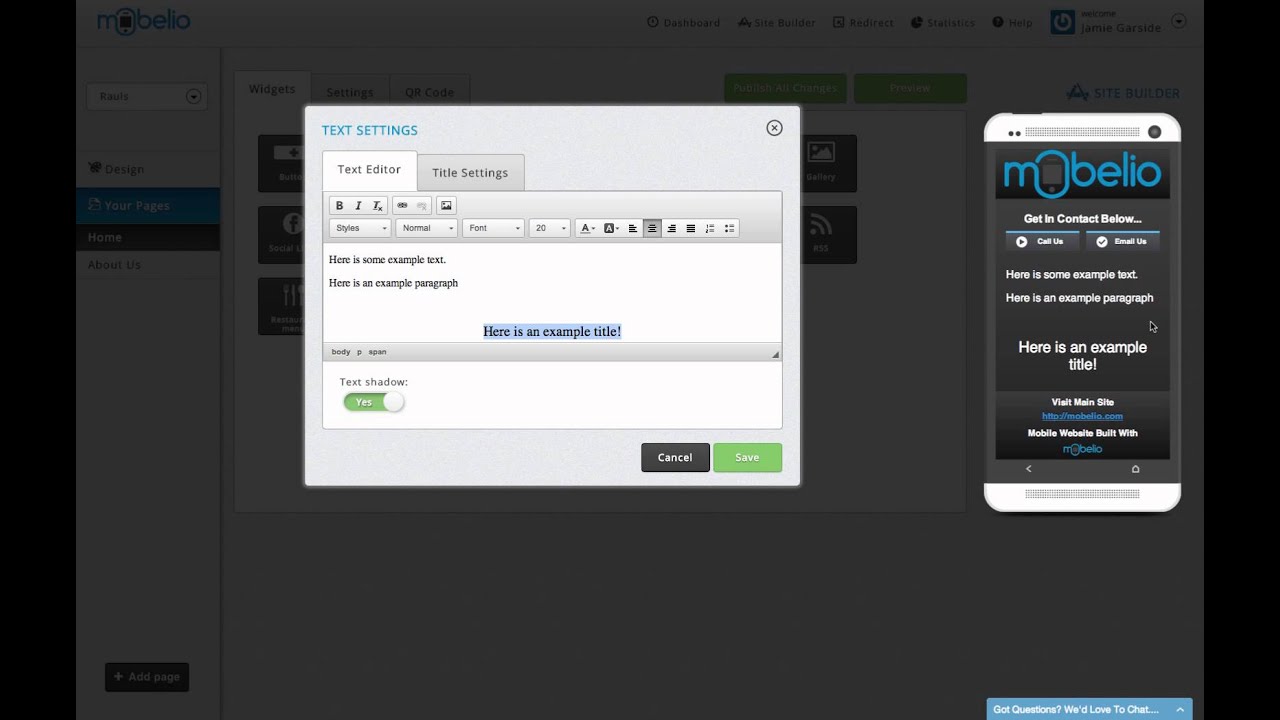Click Email Us in phone preview

(x=1122, y=241)
